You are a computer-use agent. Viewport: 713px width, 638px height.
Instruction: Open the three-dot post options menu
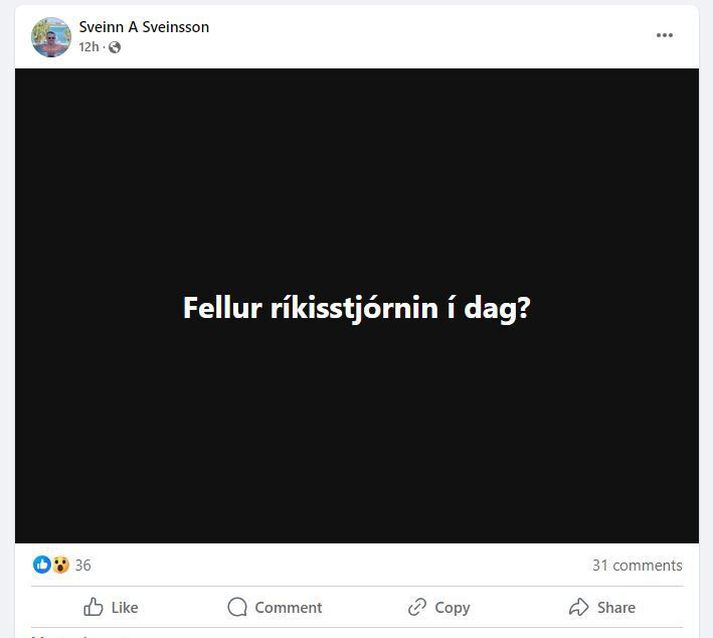[x=664, y=35]
